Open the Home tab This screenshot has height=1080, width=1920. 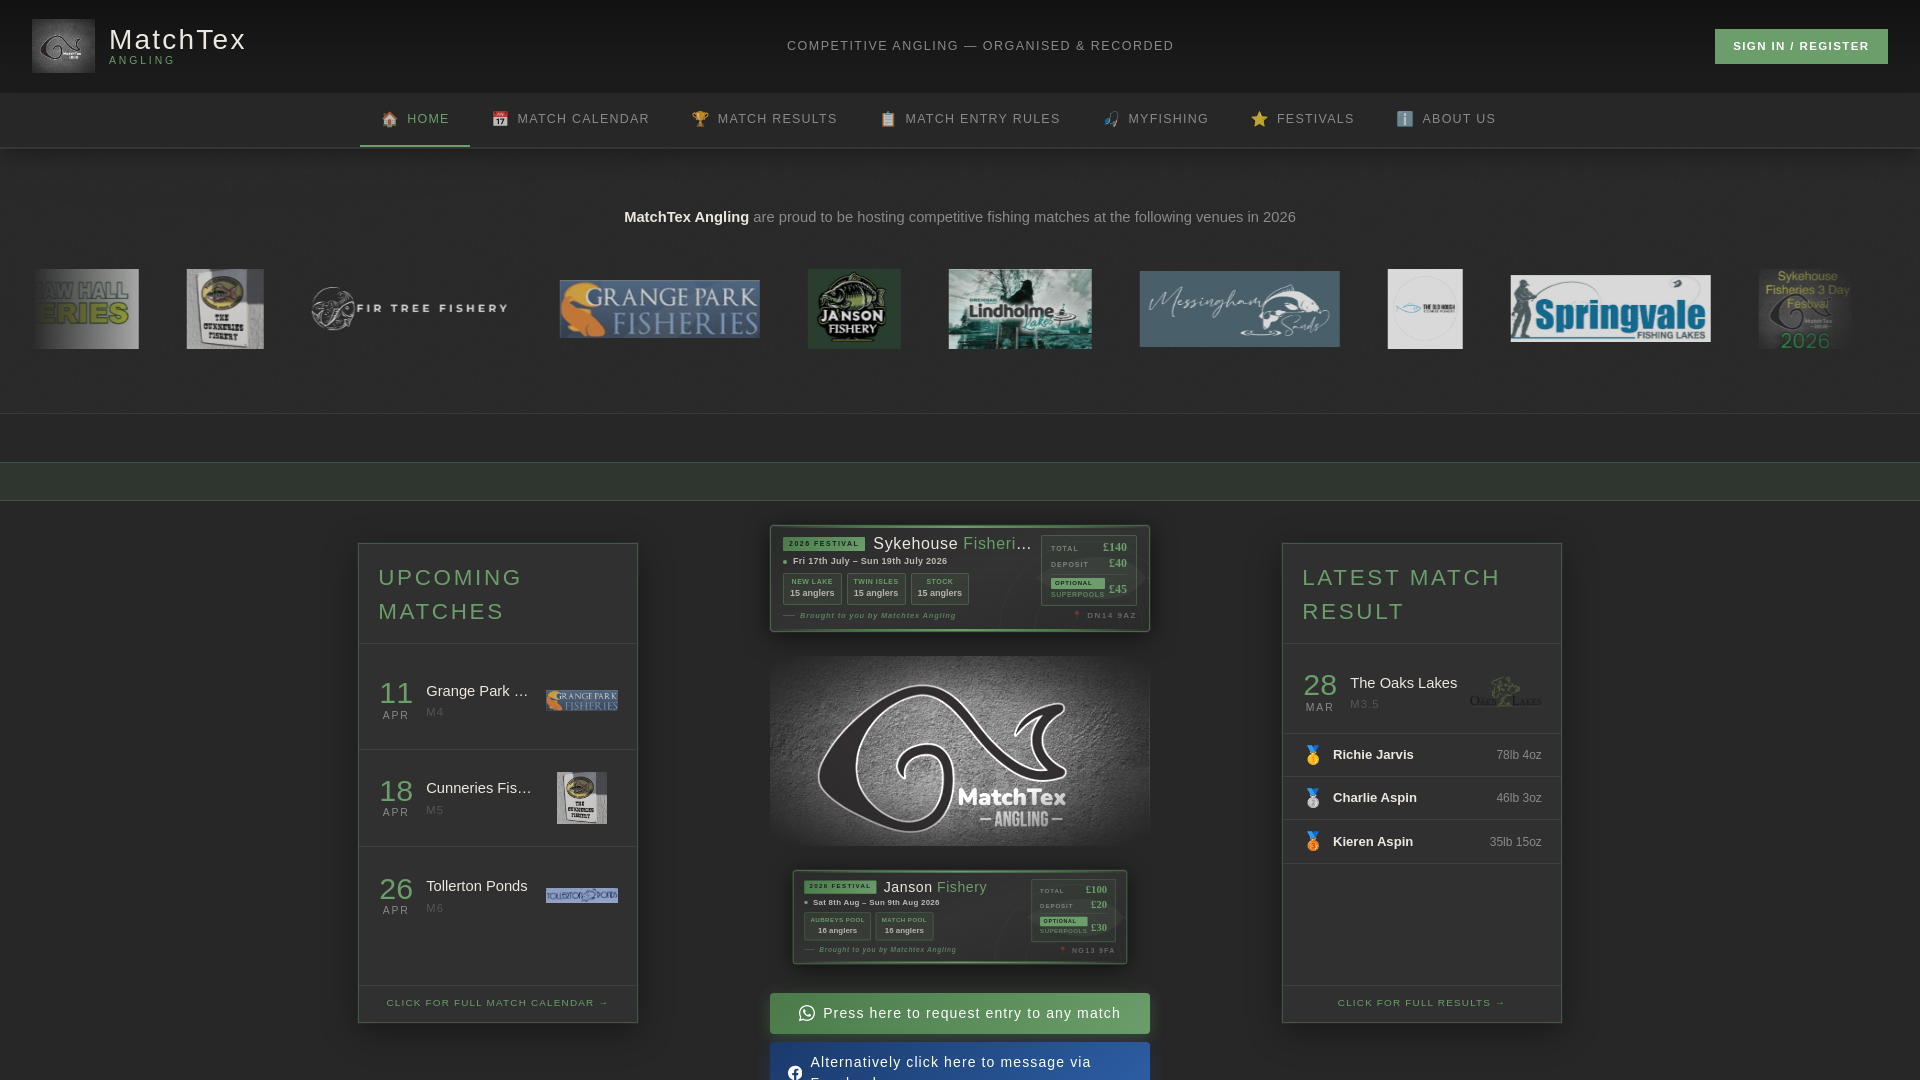coord(415,120)
